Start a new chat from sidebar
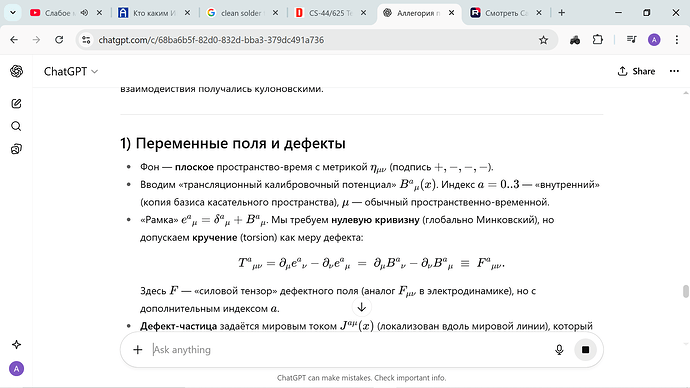Screen dimensions: 690x388 coord(16,103)
